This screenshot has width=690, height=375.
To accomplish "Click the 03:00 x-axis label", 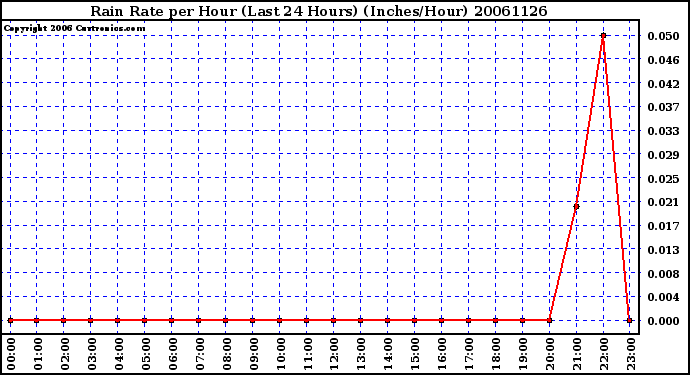I will pos(92,354).
